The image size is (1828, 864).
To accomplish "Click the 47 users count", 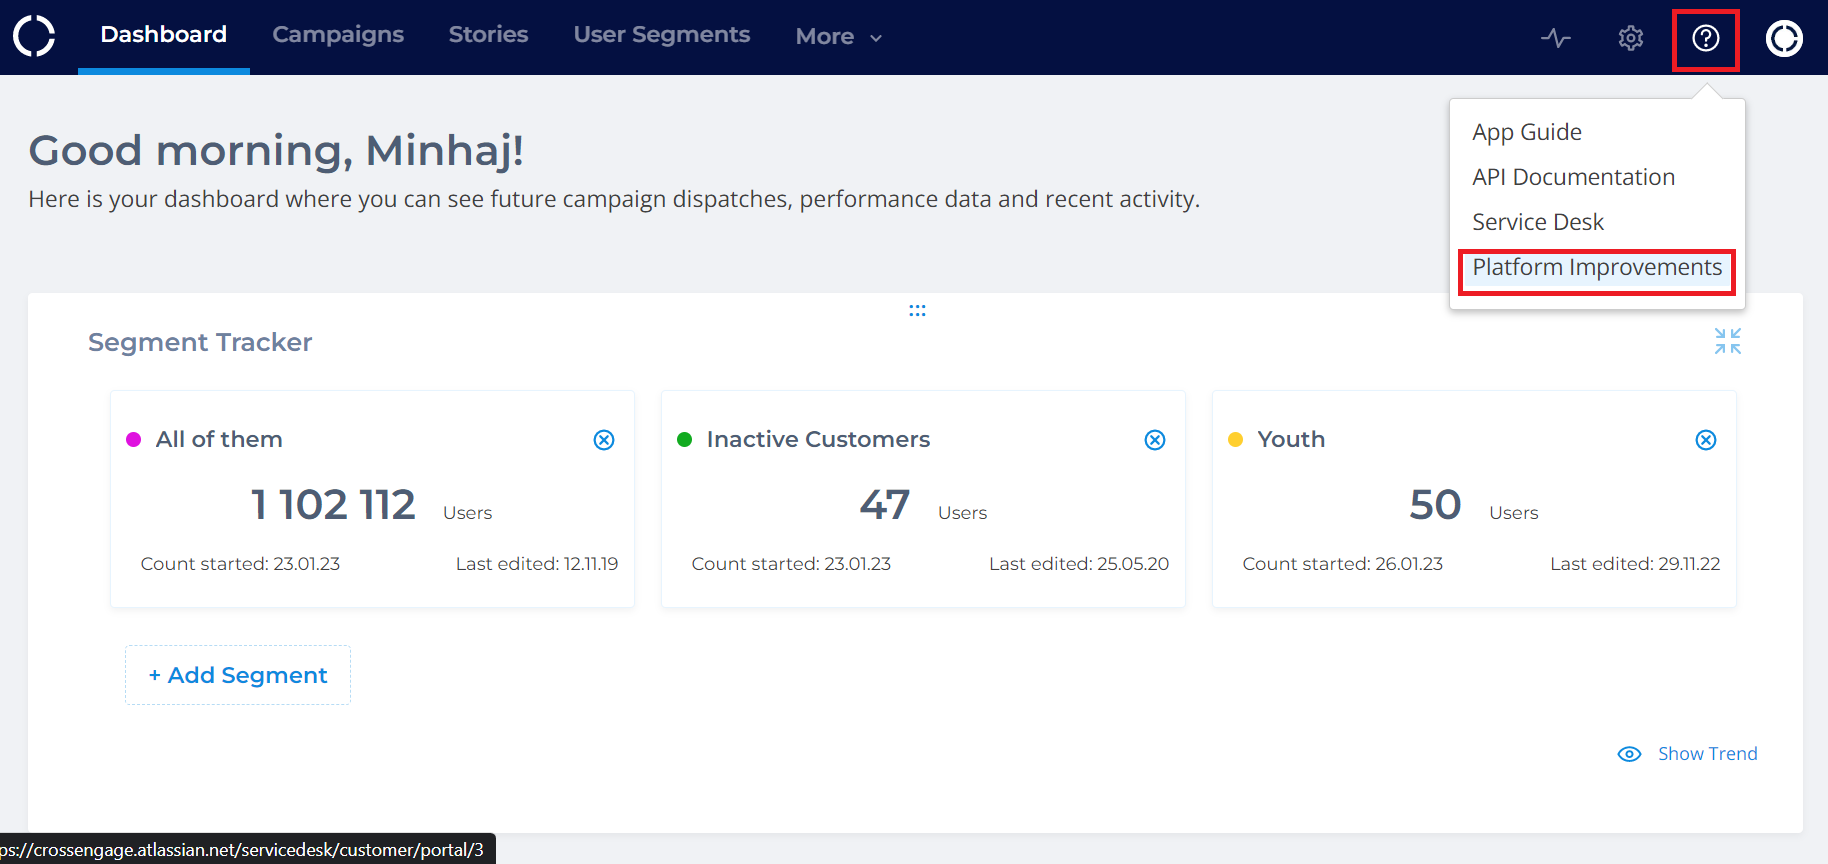I will click(885, 504).
